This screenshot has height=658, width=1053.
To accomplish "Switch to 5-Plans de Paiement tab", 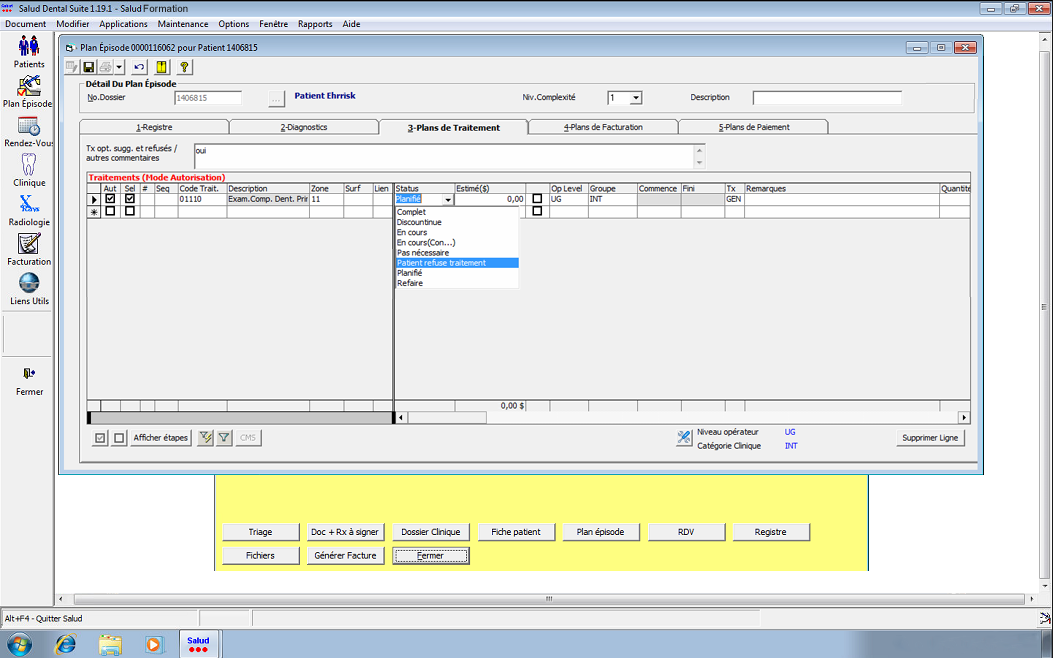I will pyautogui.click(x=753, y=127).
